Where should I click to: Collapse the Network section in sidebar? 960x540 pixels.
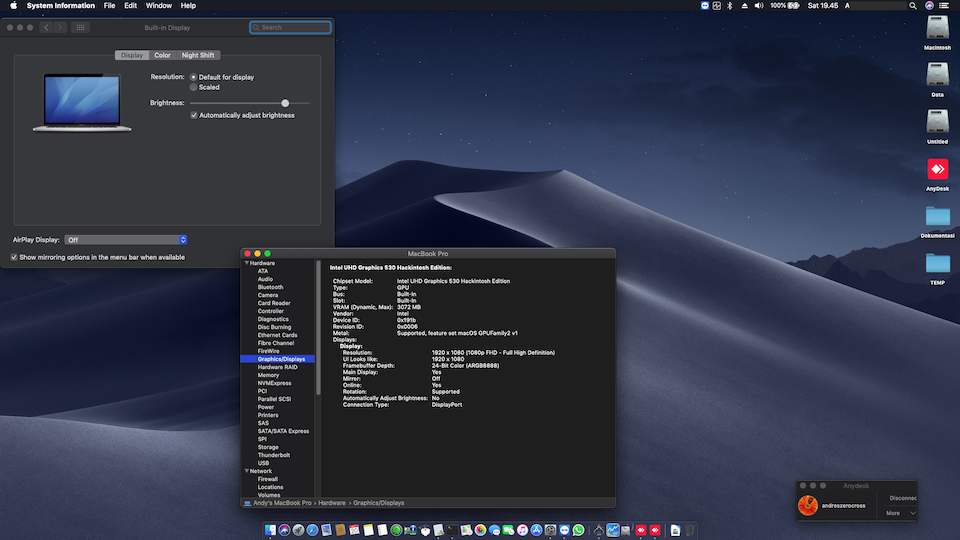coord(246,471)
